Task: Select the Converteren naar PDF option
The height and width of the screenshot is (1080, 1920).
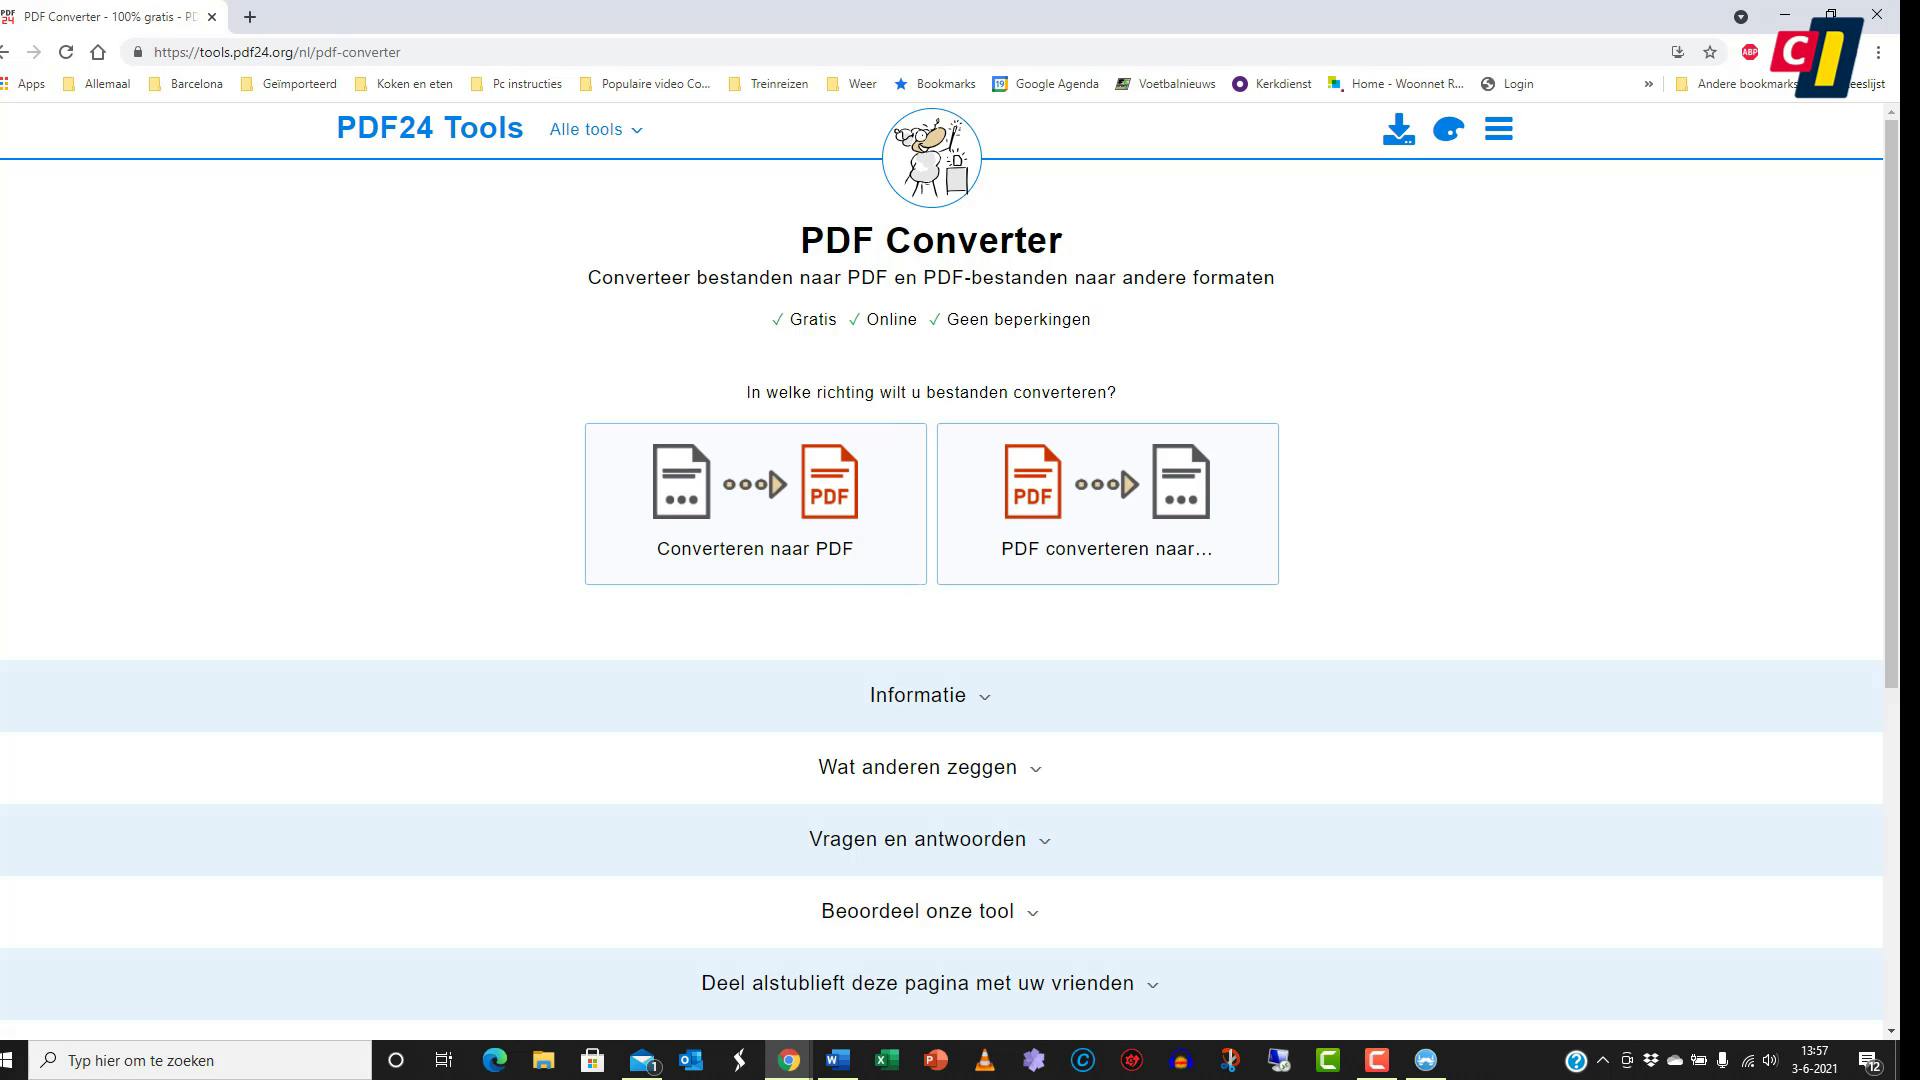Action: (x=755, y=503)
